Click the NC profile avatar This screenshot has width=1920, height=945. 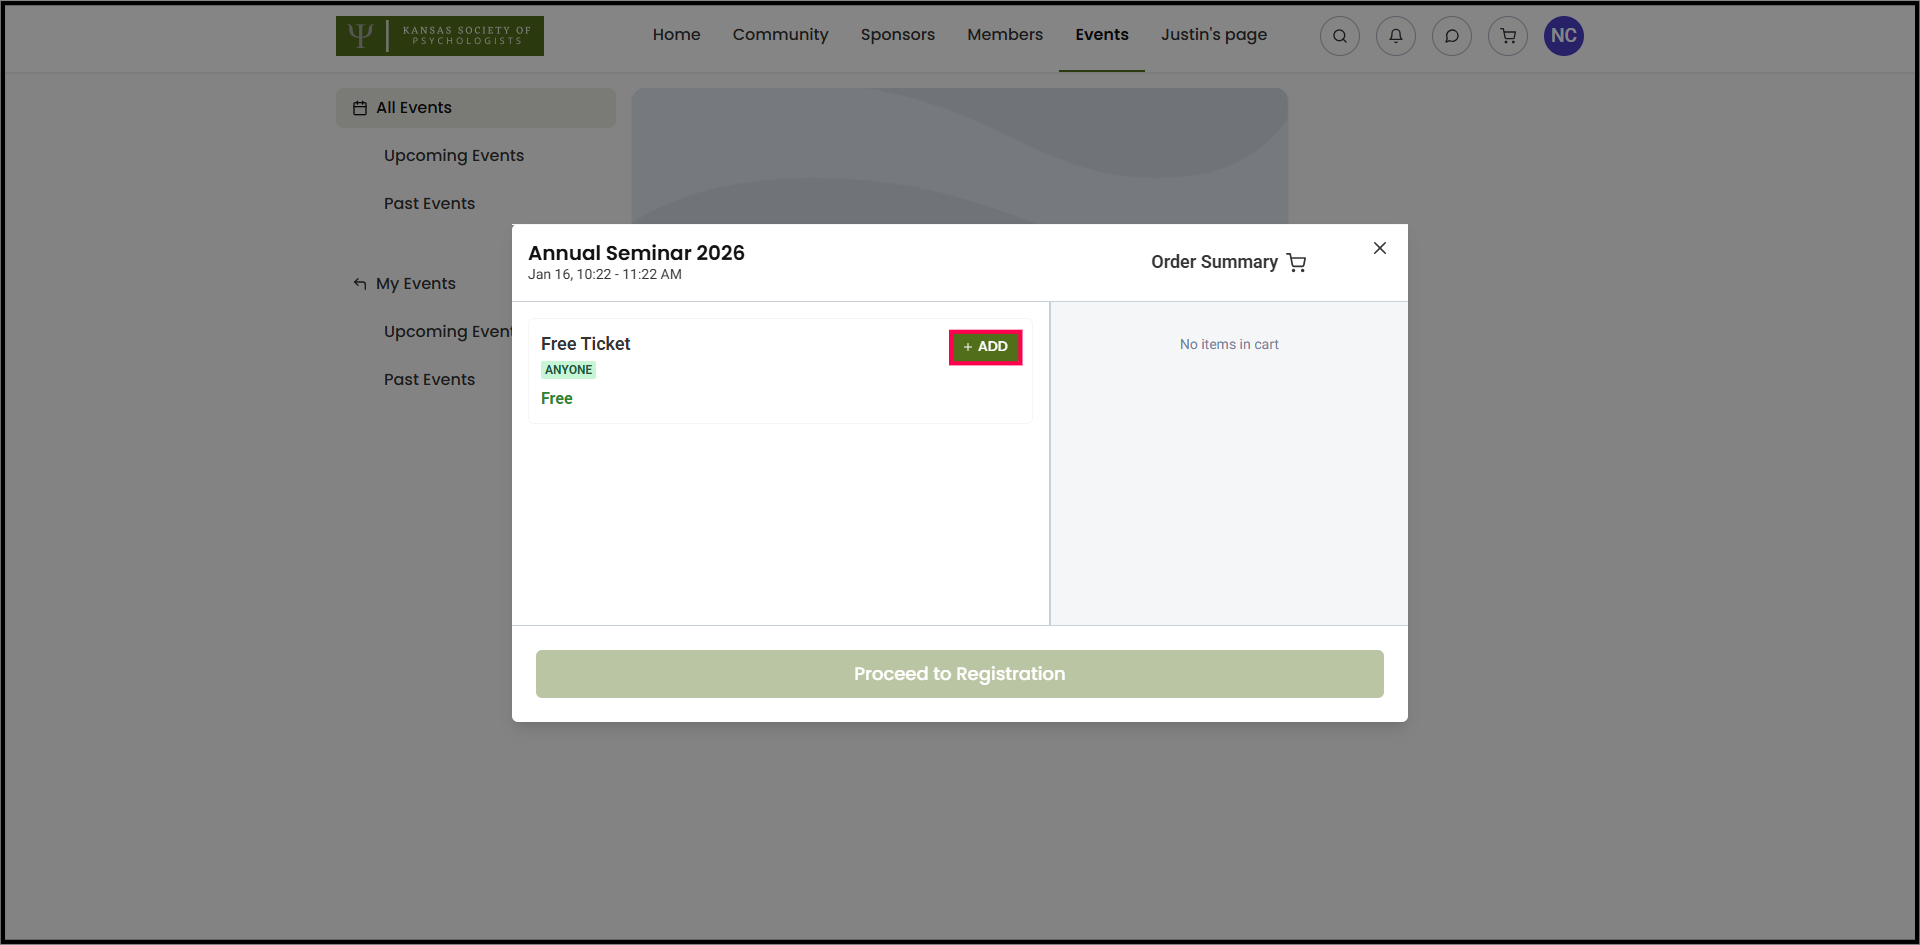1563,36
